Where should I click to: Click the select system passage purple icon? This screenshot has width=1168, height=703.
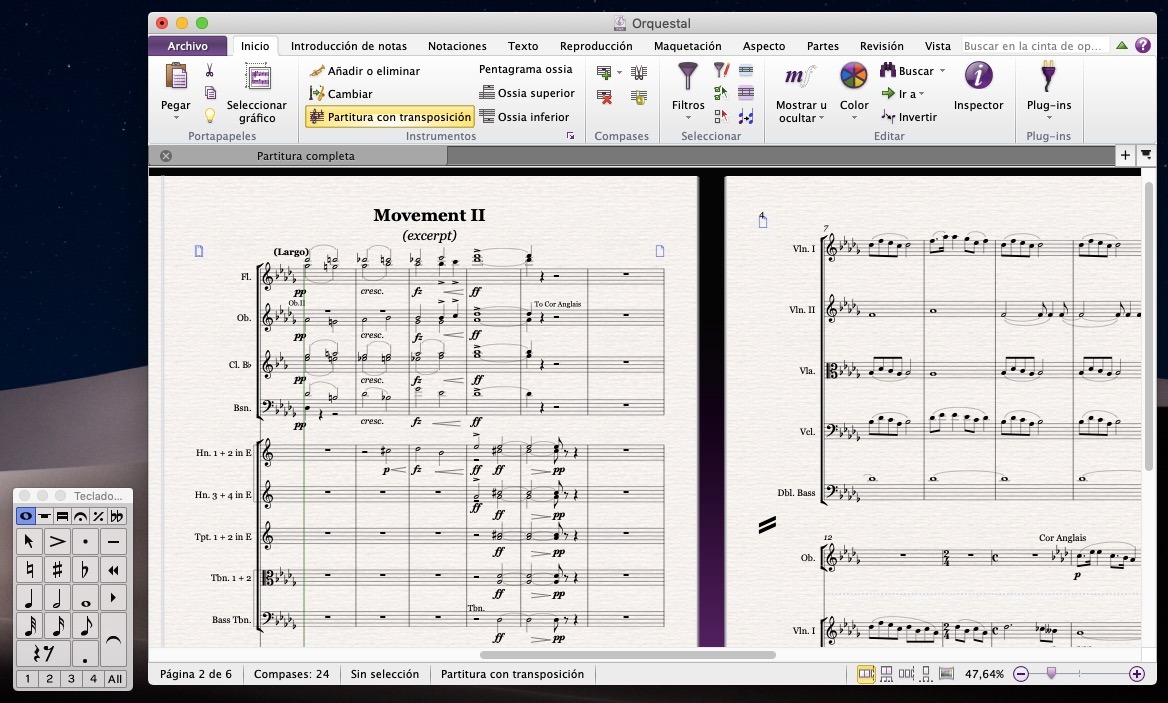click(746, 93)
